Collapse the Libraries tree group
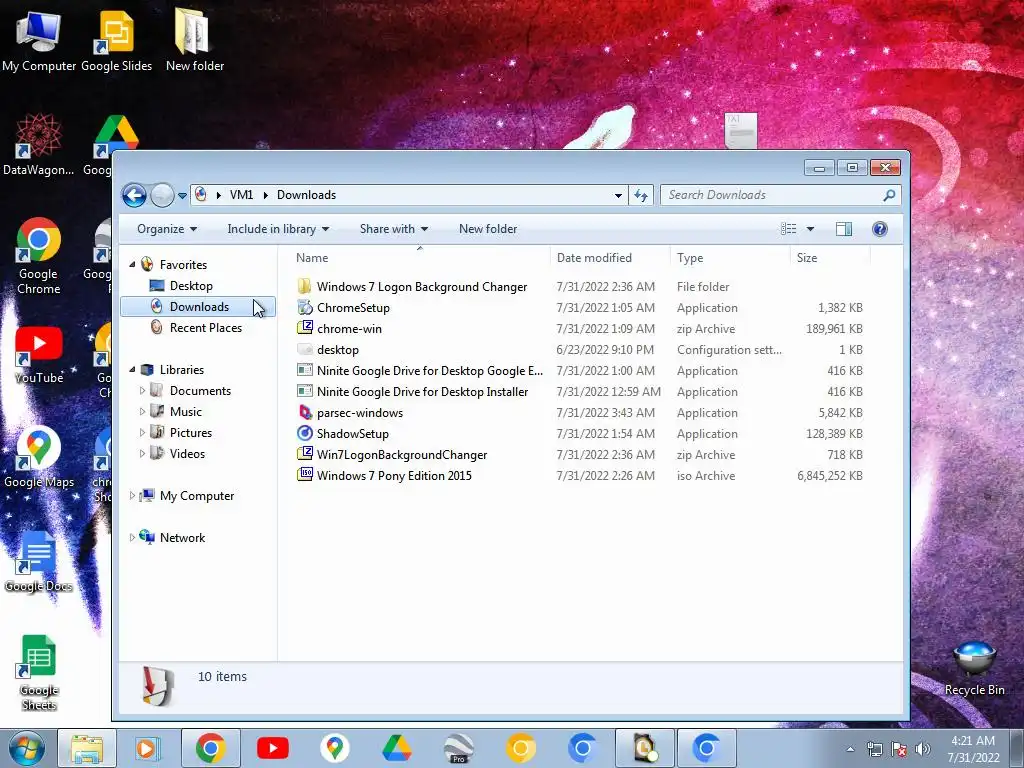The width and height of the screenshot is (1024, 768). (133, 370)
